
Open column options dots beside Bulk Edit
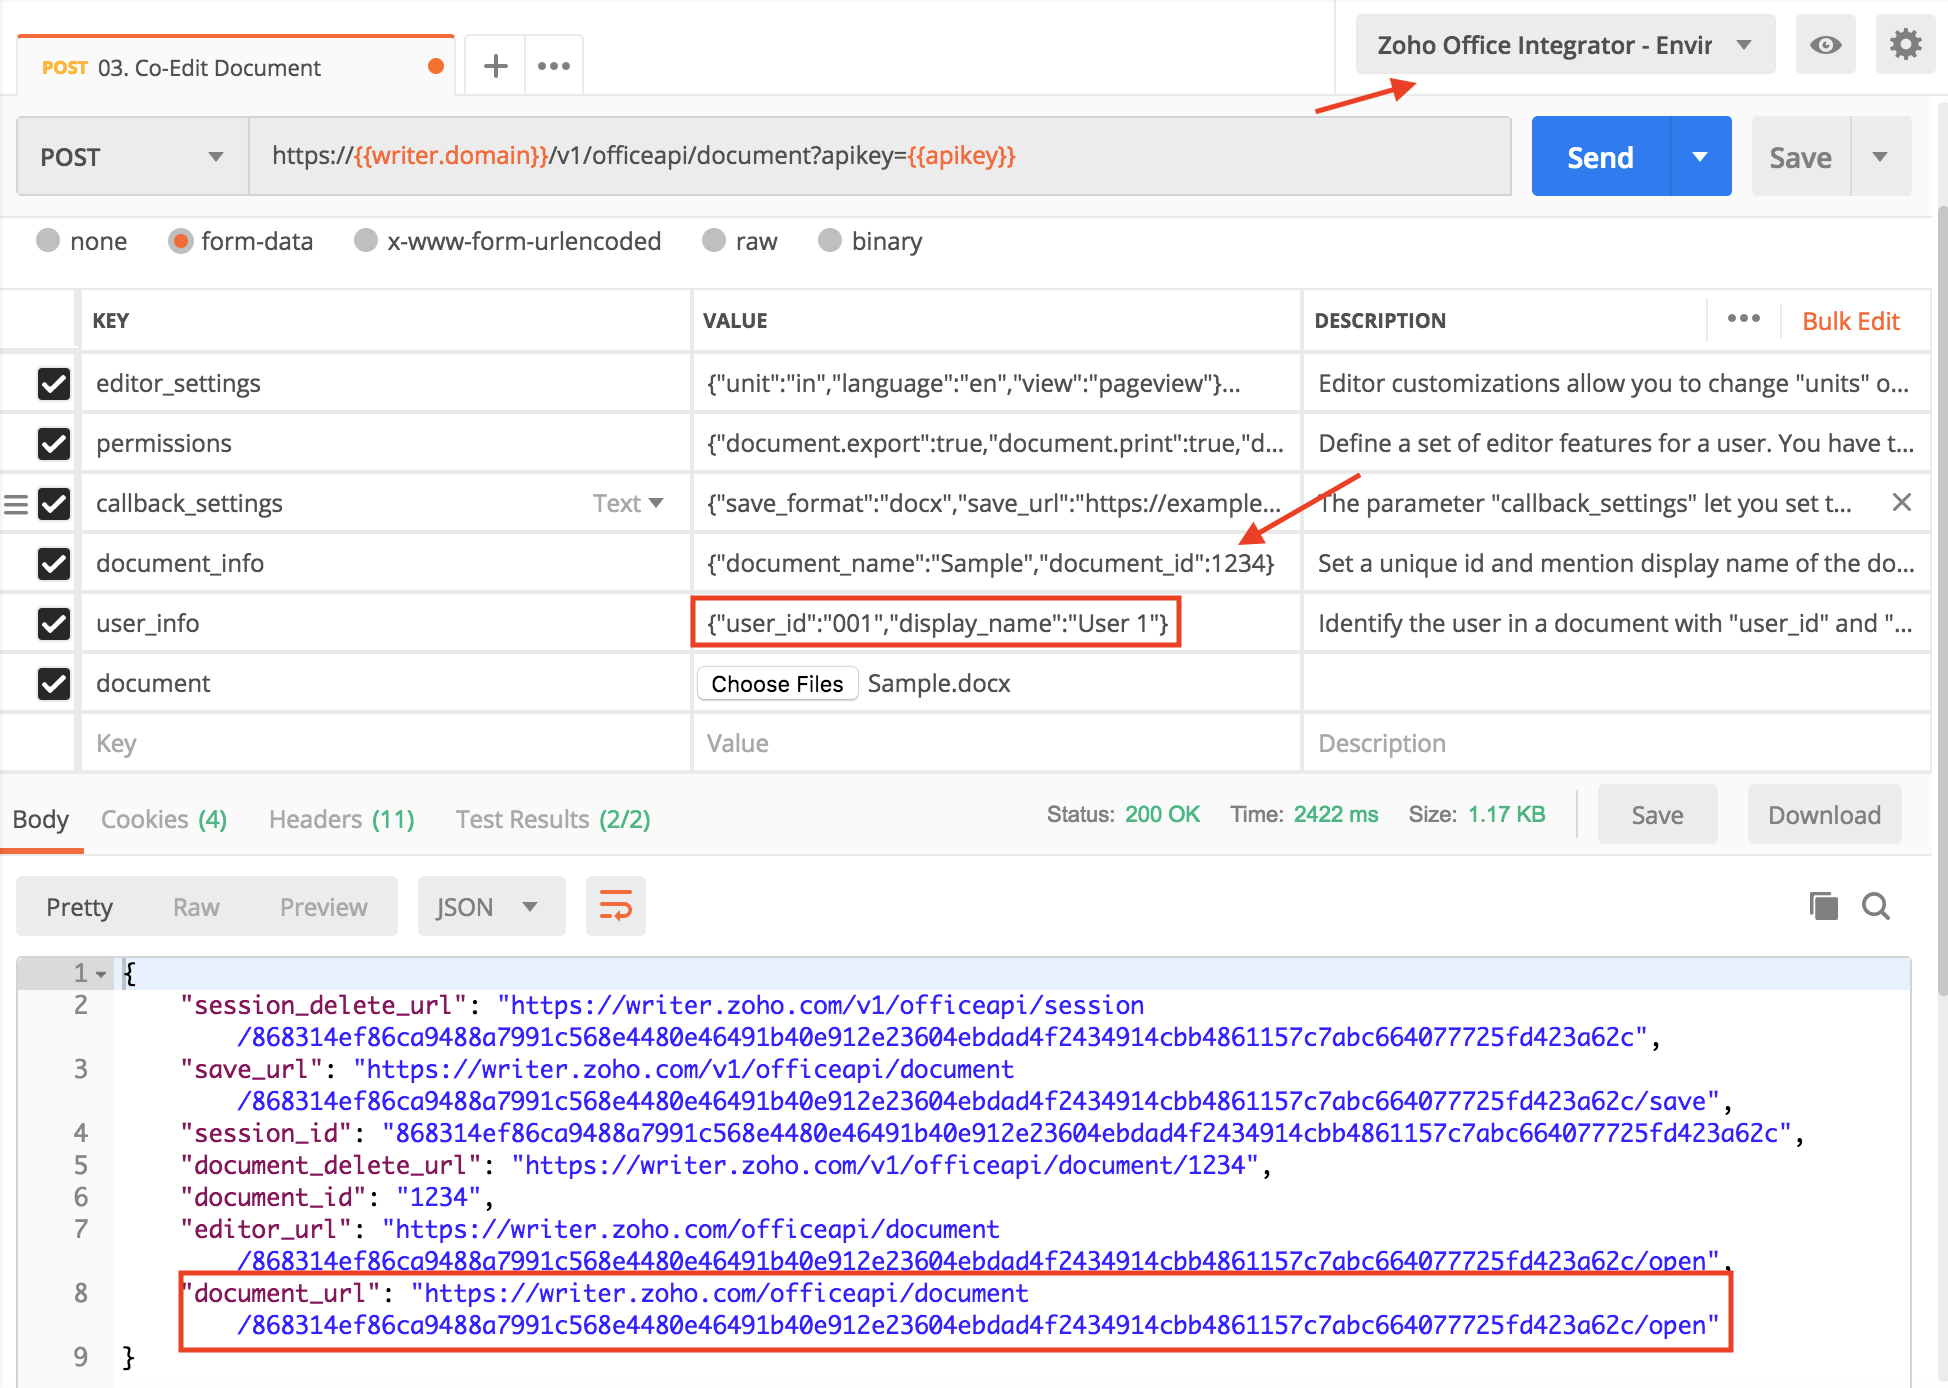coord(1743,319)
